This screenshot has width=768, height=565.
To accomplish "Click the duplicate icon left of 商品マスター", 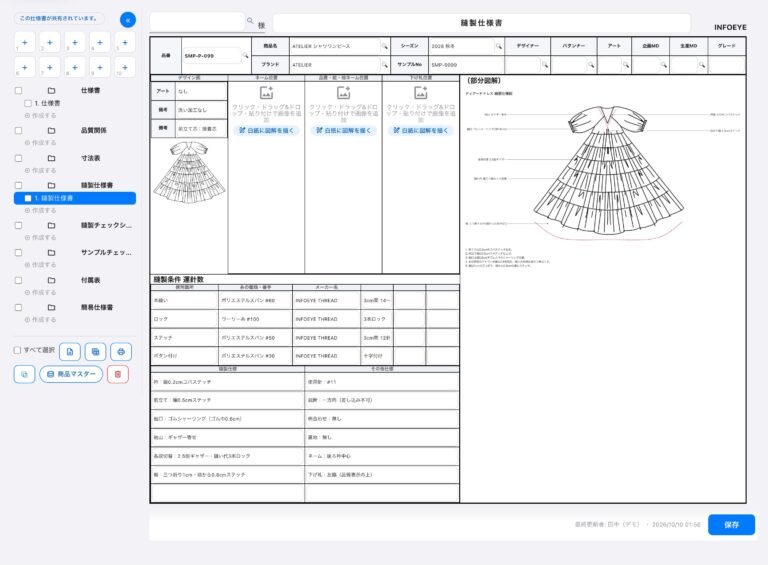I will pos(24,374).
